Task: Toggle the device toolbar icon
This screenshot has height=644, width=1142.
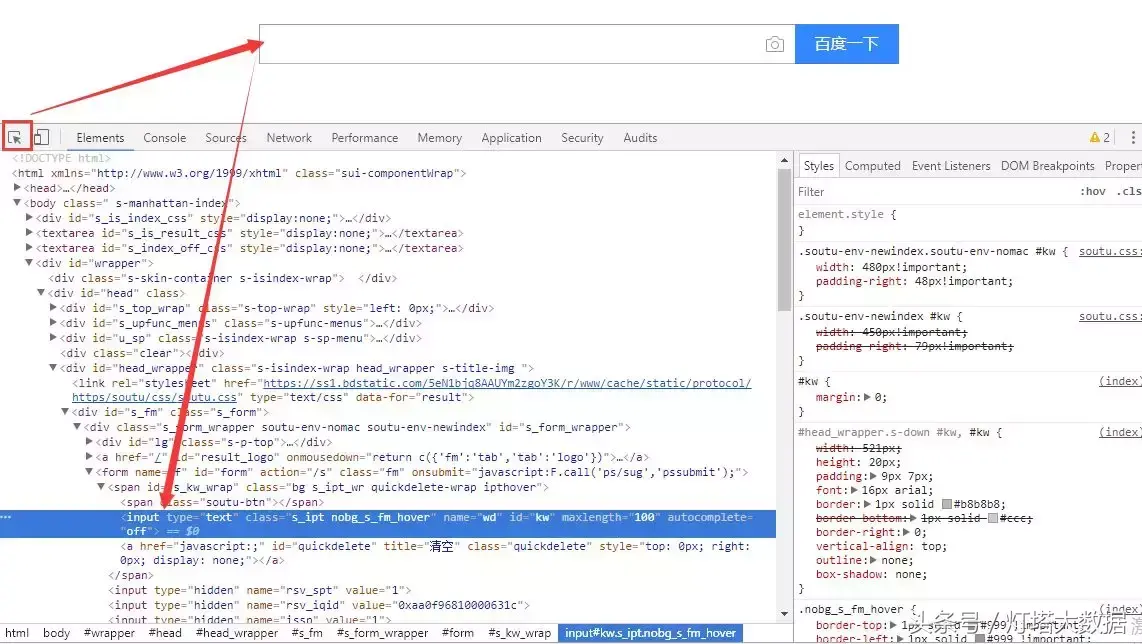Action: [42, 137]
